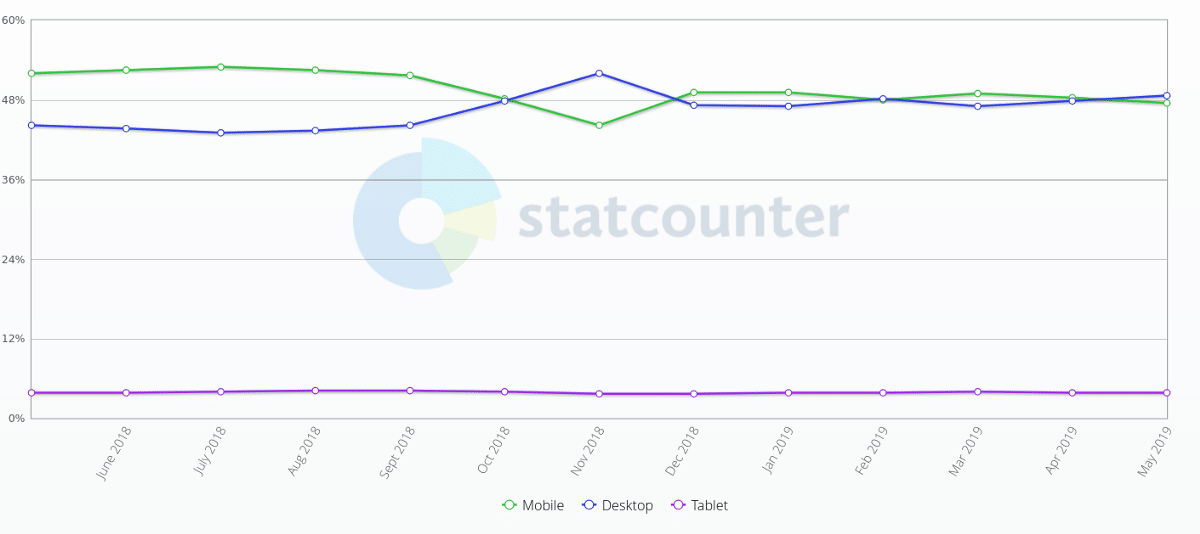
Task: Click the Tablet data point for Mar 2019
Action: (x=978, y=392)
